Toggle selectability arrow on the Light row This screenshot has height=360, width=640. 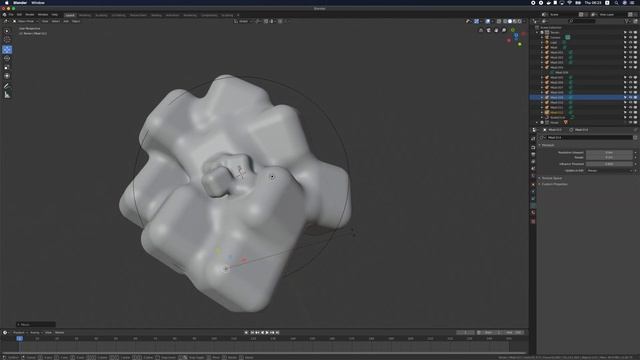click(625, 42)
